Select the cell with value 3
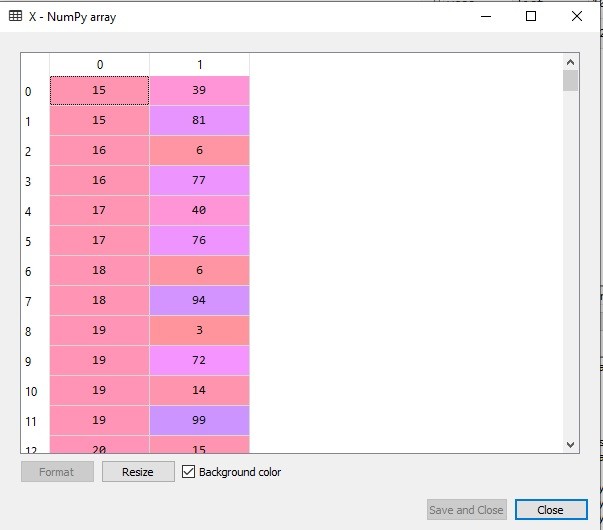 (199, 331)
